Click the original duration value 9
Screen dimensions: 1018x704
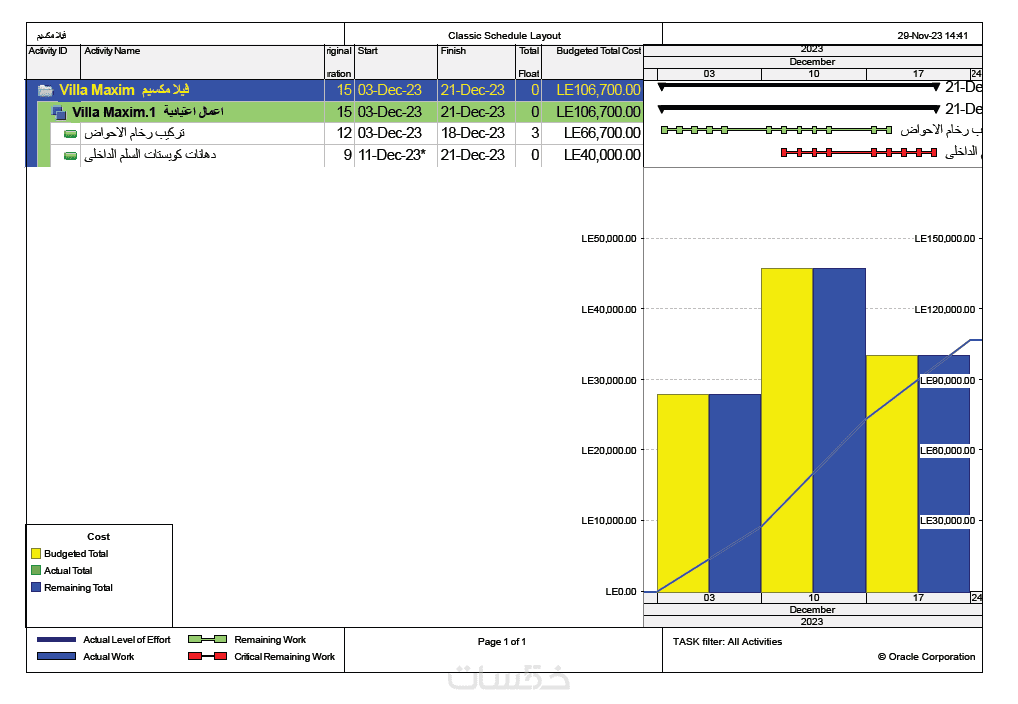pyautogui.click(x=348, y=155)
